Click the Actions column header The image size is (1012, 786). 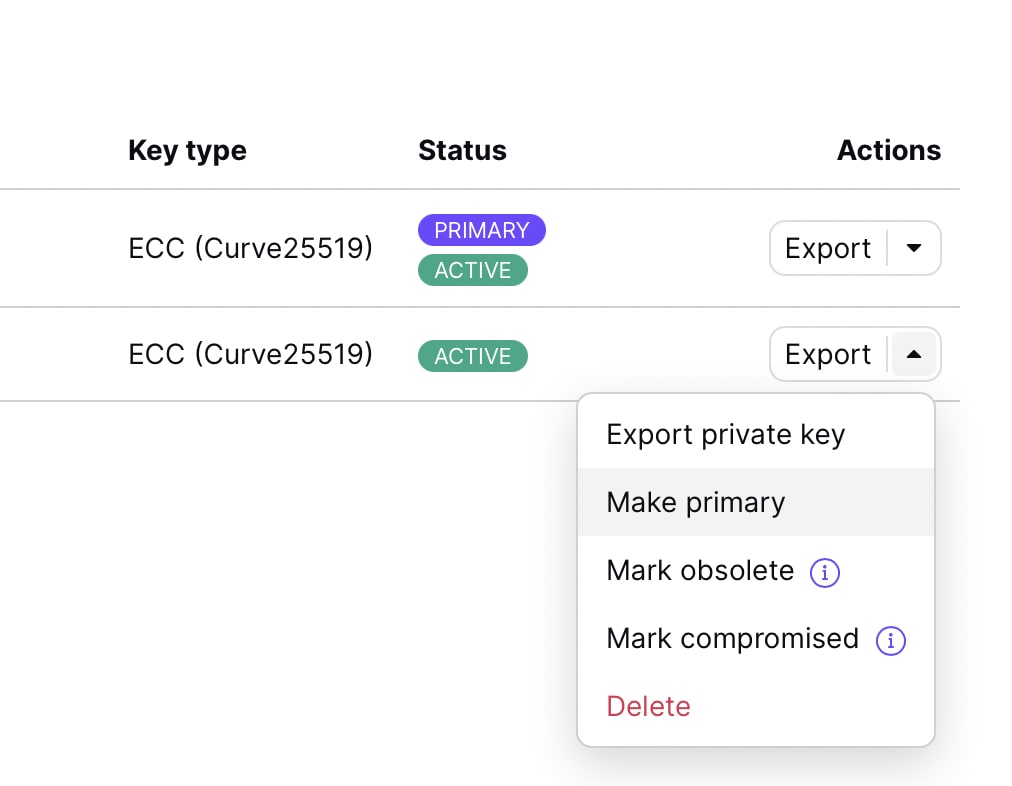[x=888, y=151]
